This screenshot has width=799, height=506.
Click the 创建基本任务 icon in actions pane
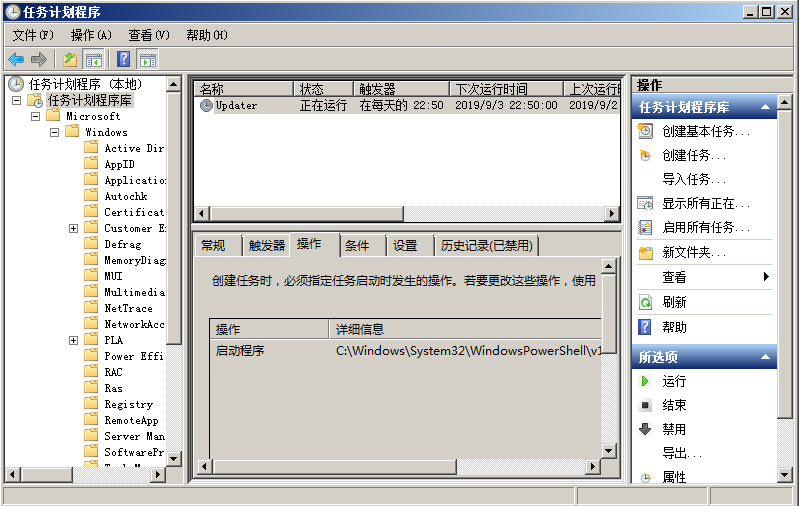click(646, 131)
